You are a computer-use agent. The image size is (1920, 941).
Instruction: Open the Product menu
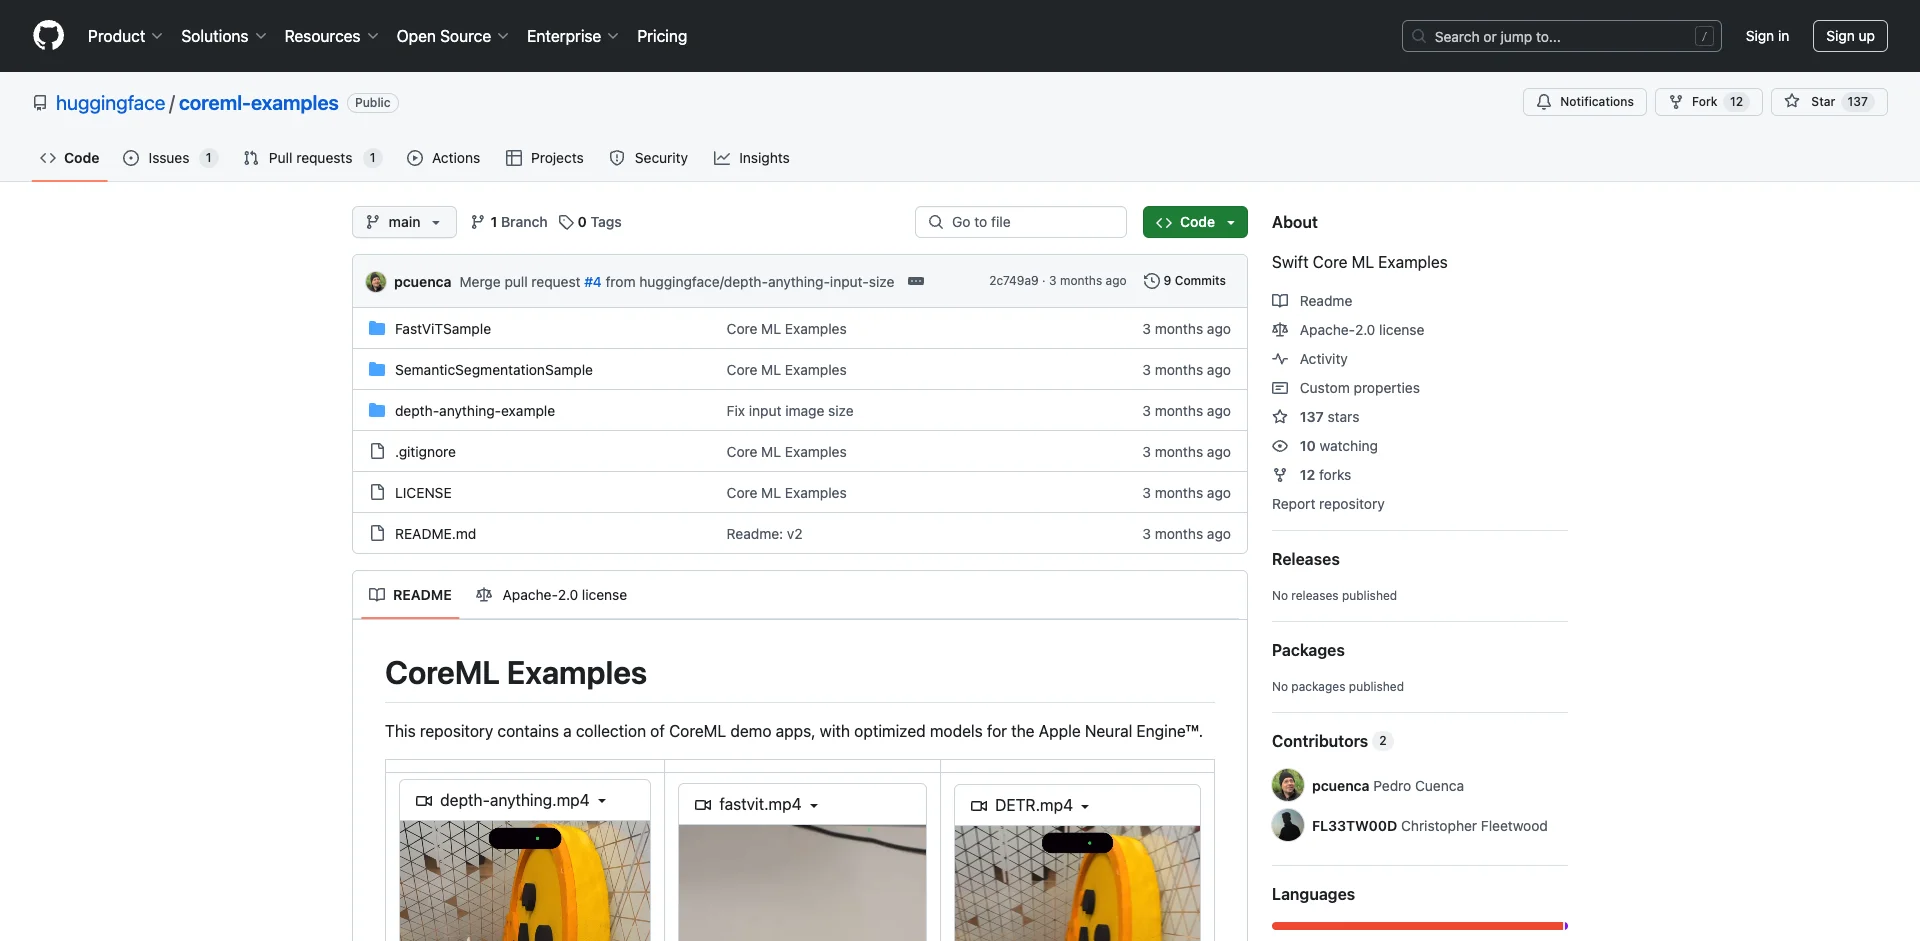pyautogui.click(x=125, y=36)
